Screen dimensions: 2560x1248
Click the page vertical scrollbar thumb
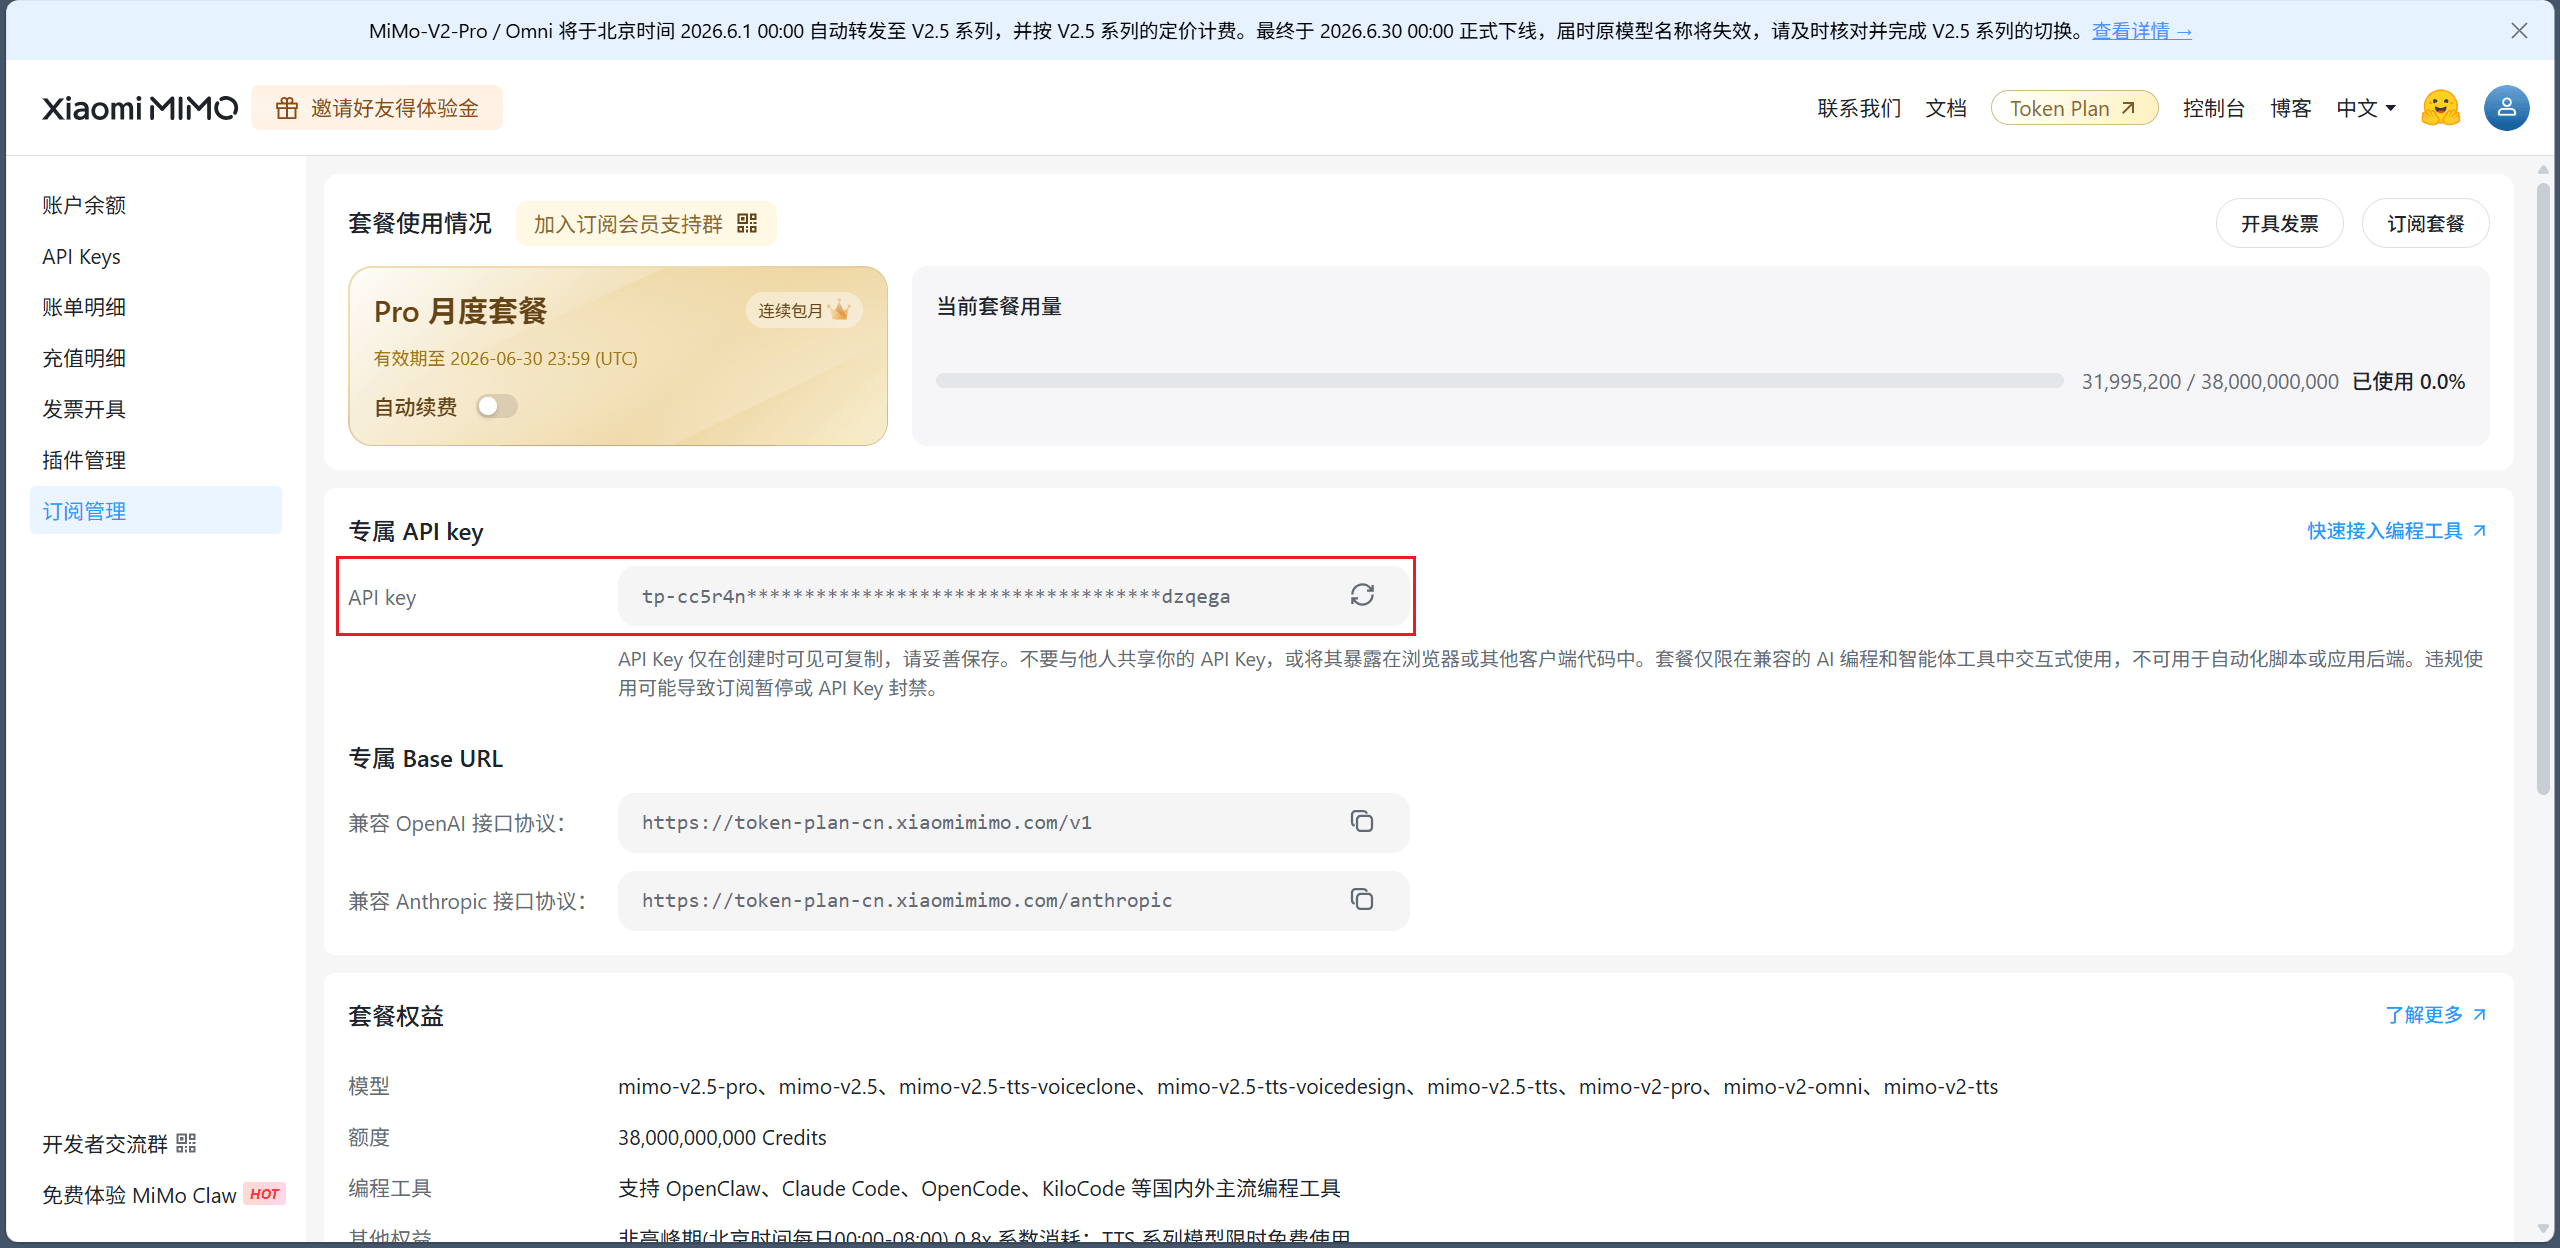click(x=2543, y=488)
